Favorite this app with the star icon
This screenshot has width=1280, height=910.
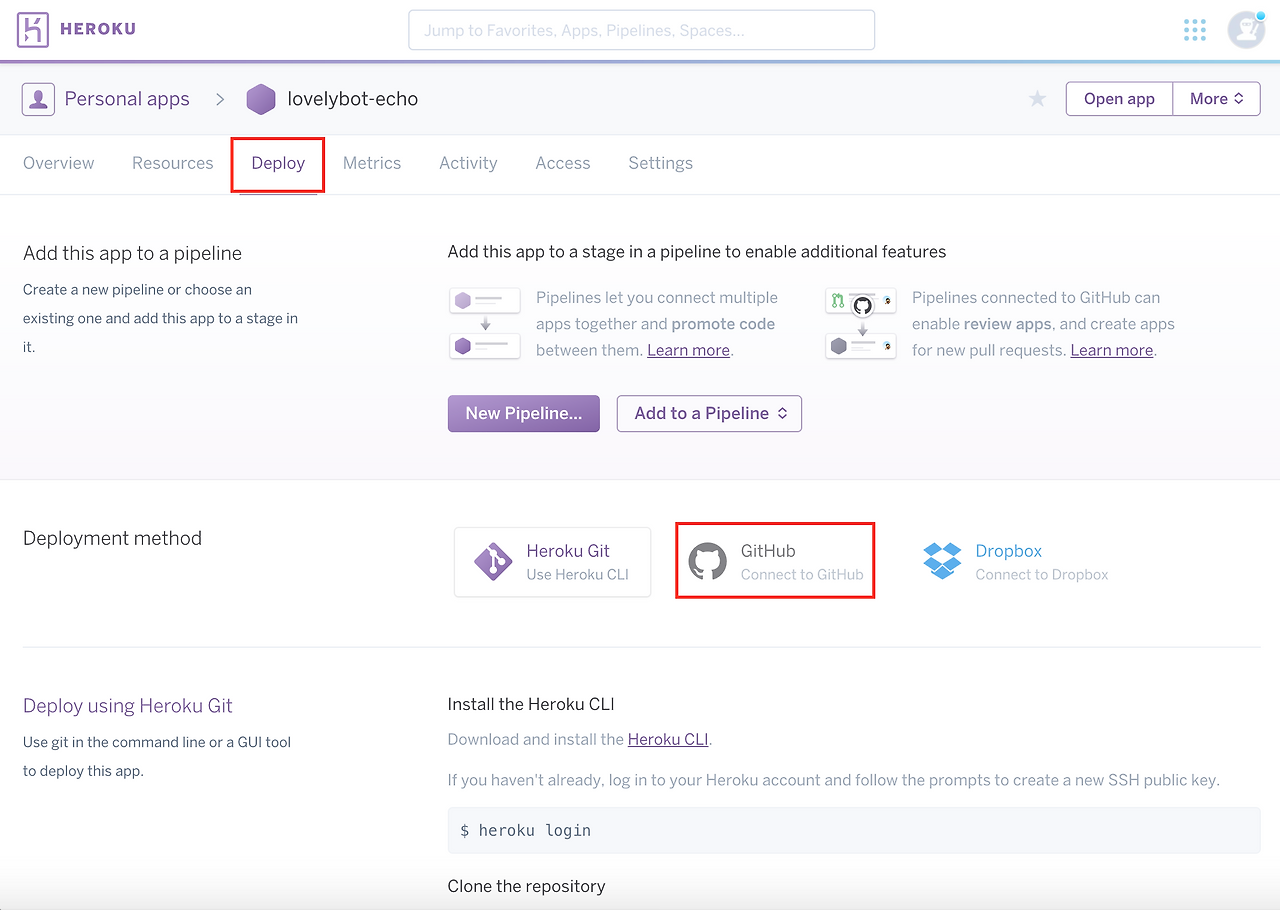(x=1038, y=99)
